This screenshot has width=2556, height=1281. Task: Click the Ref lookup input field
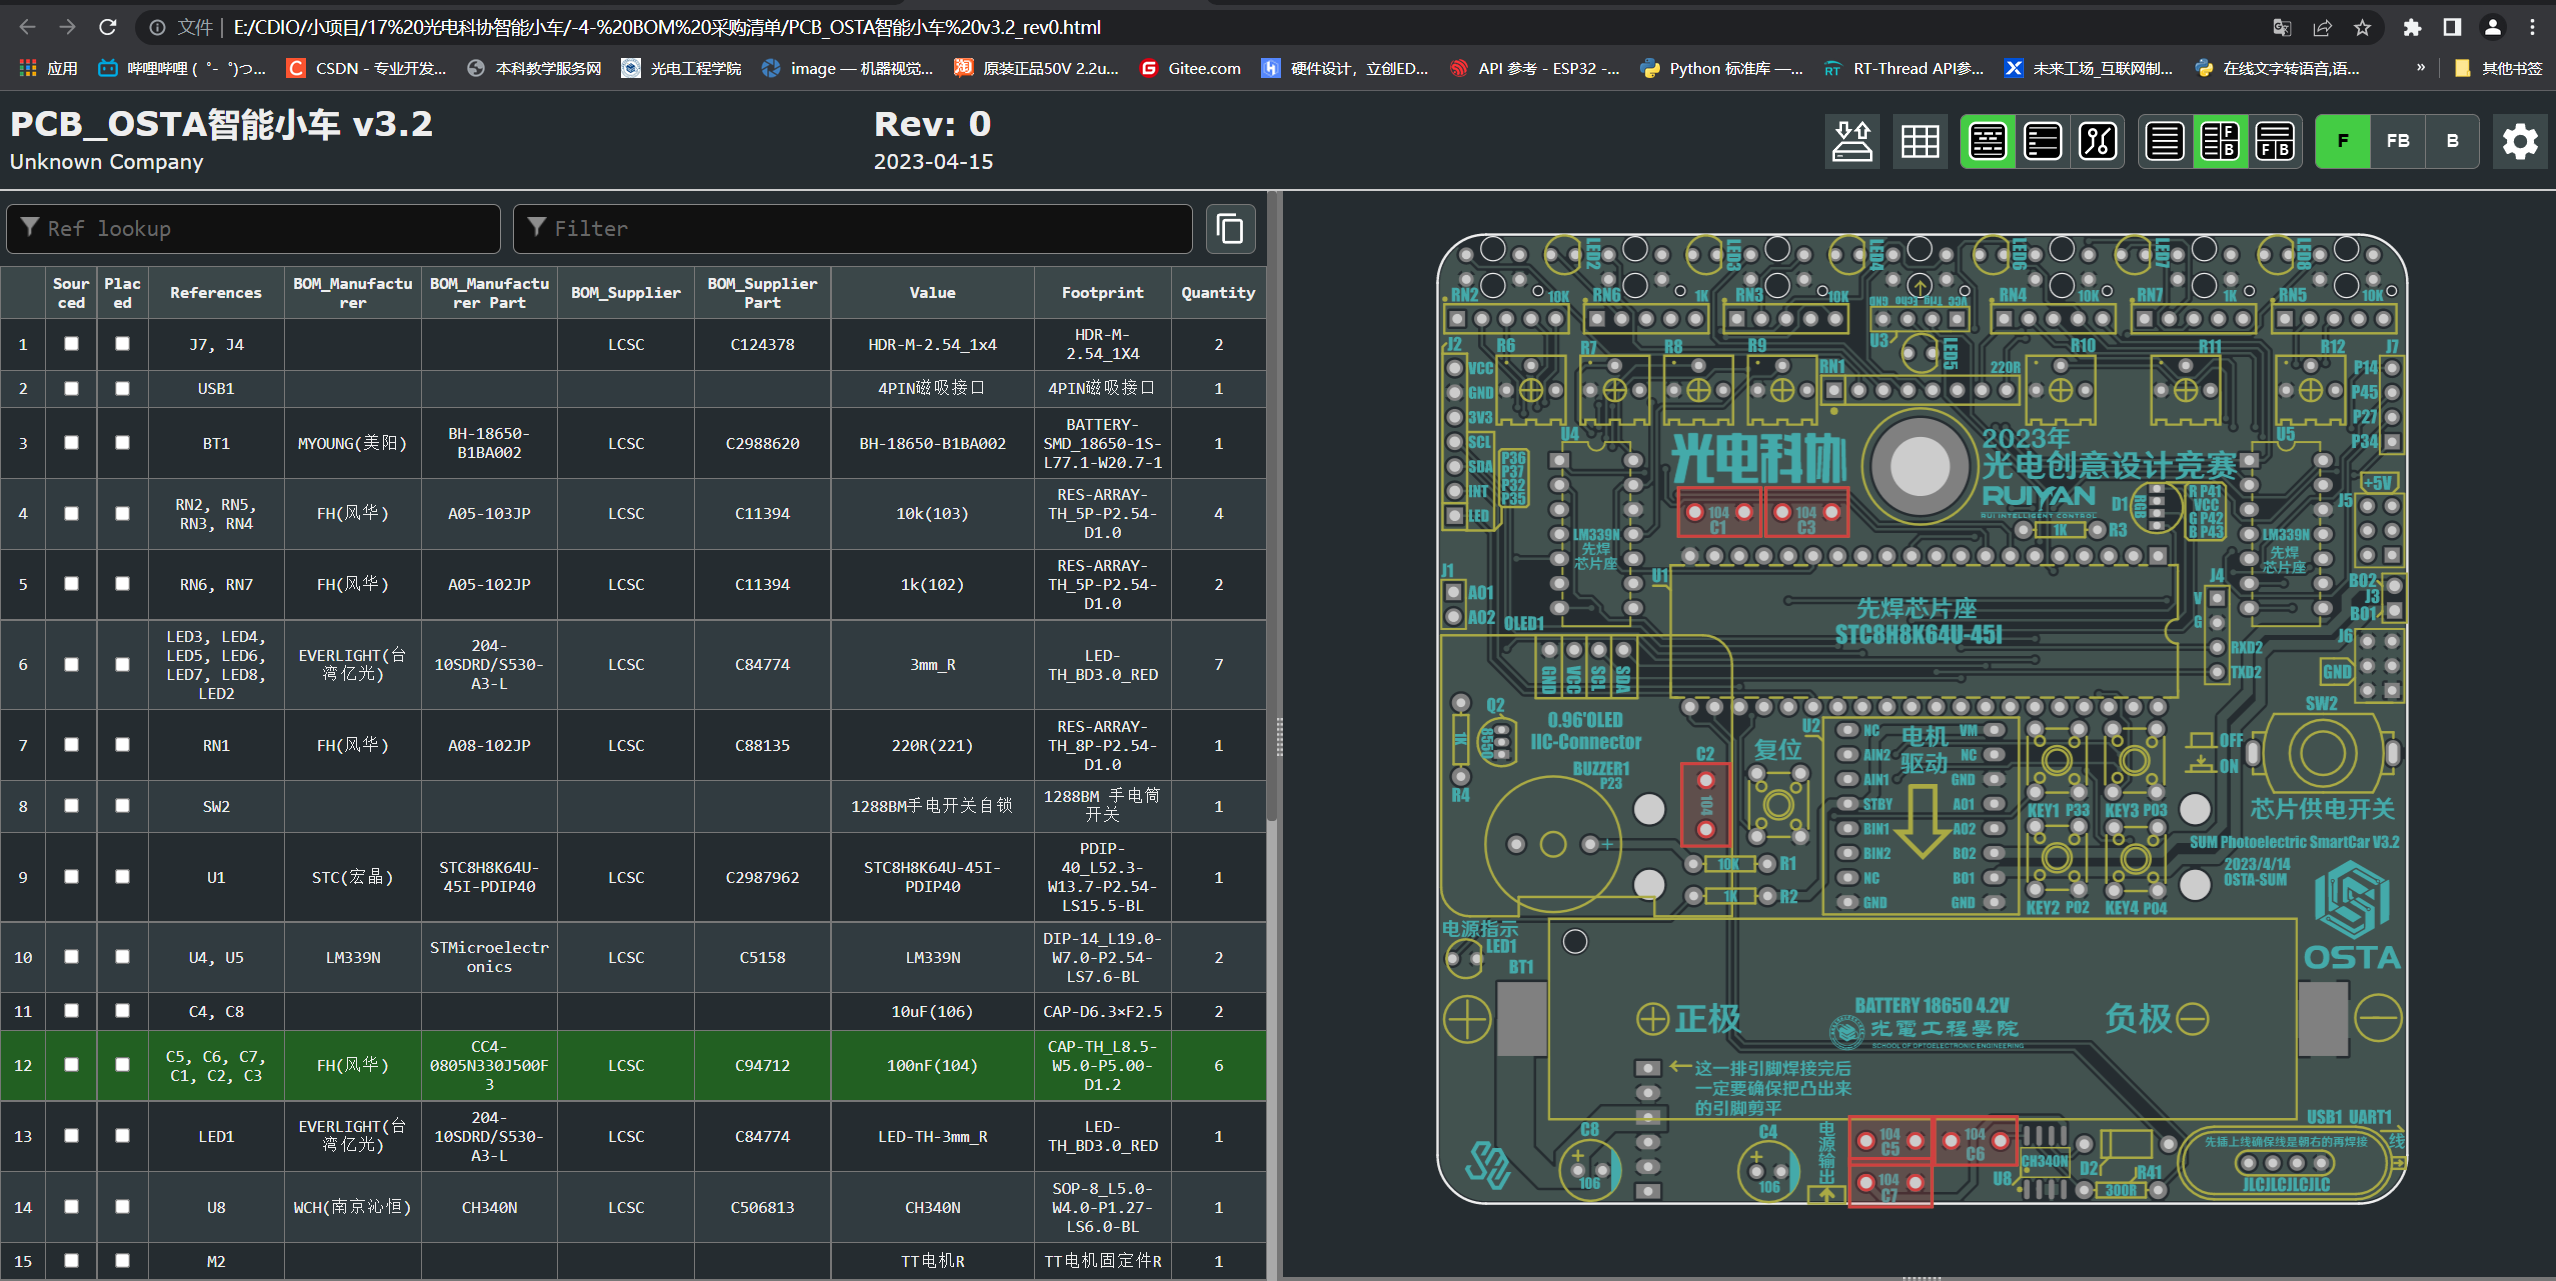[253, 229]
